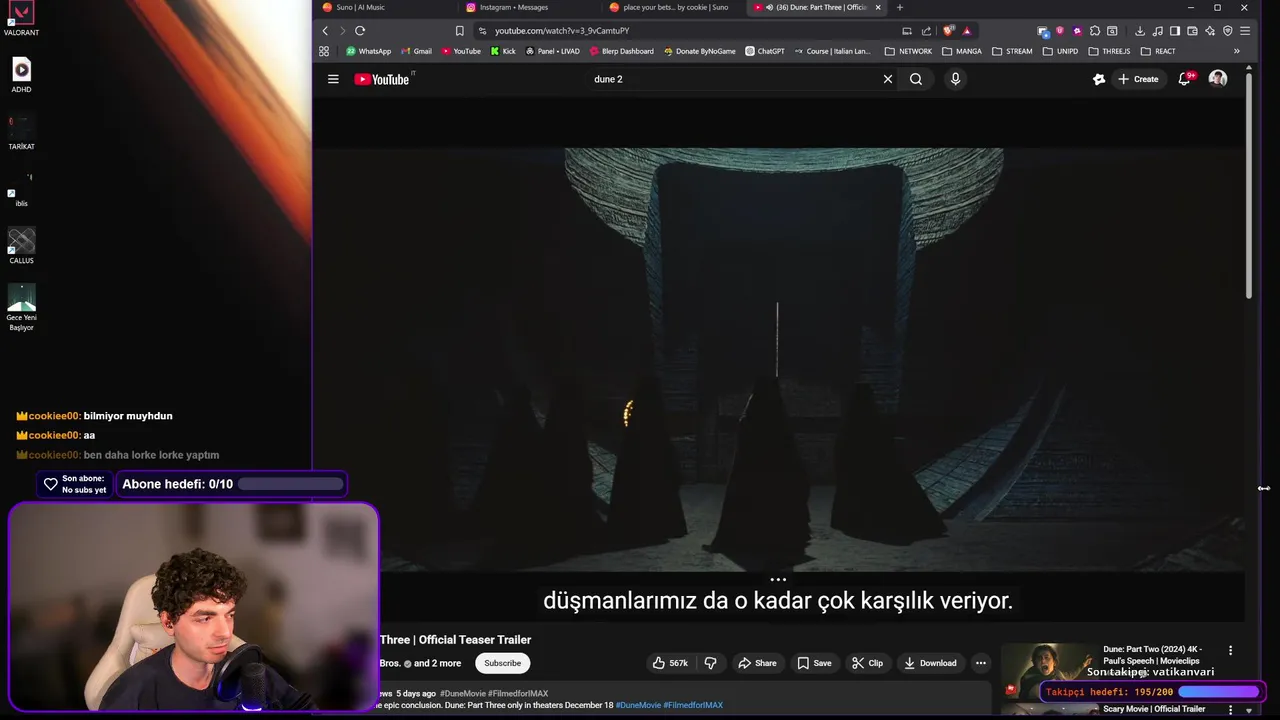Reload the YouTube page
The image size is (1280, 720).
(x=360, y=31)
